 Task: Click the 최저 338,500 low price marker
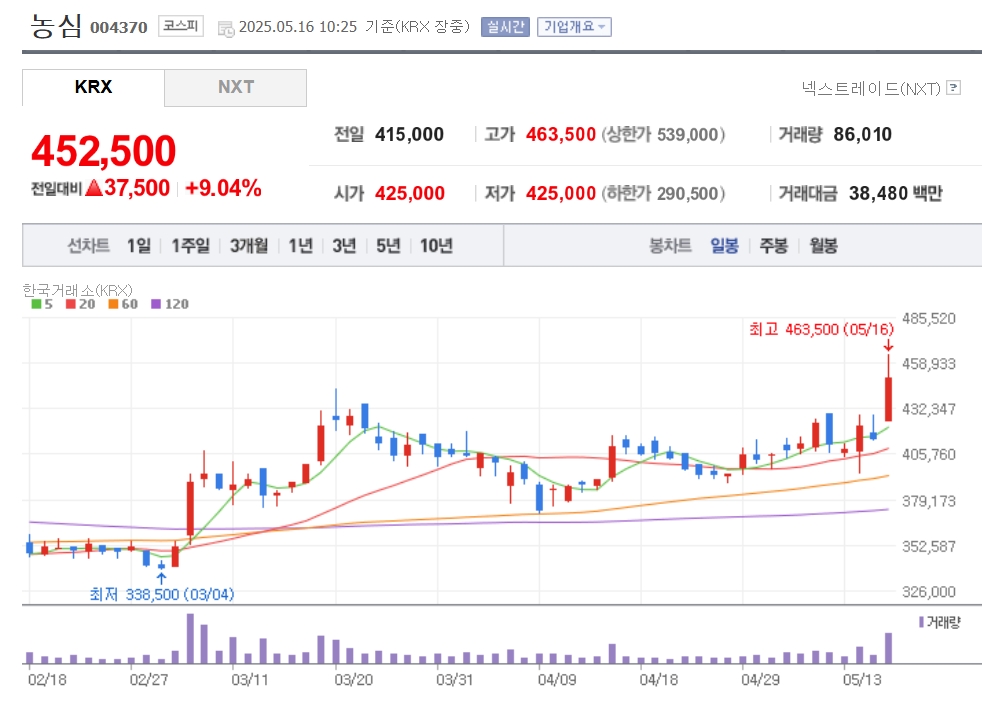(162, 594)
